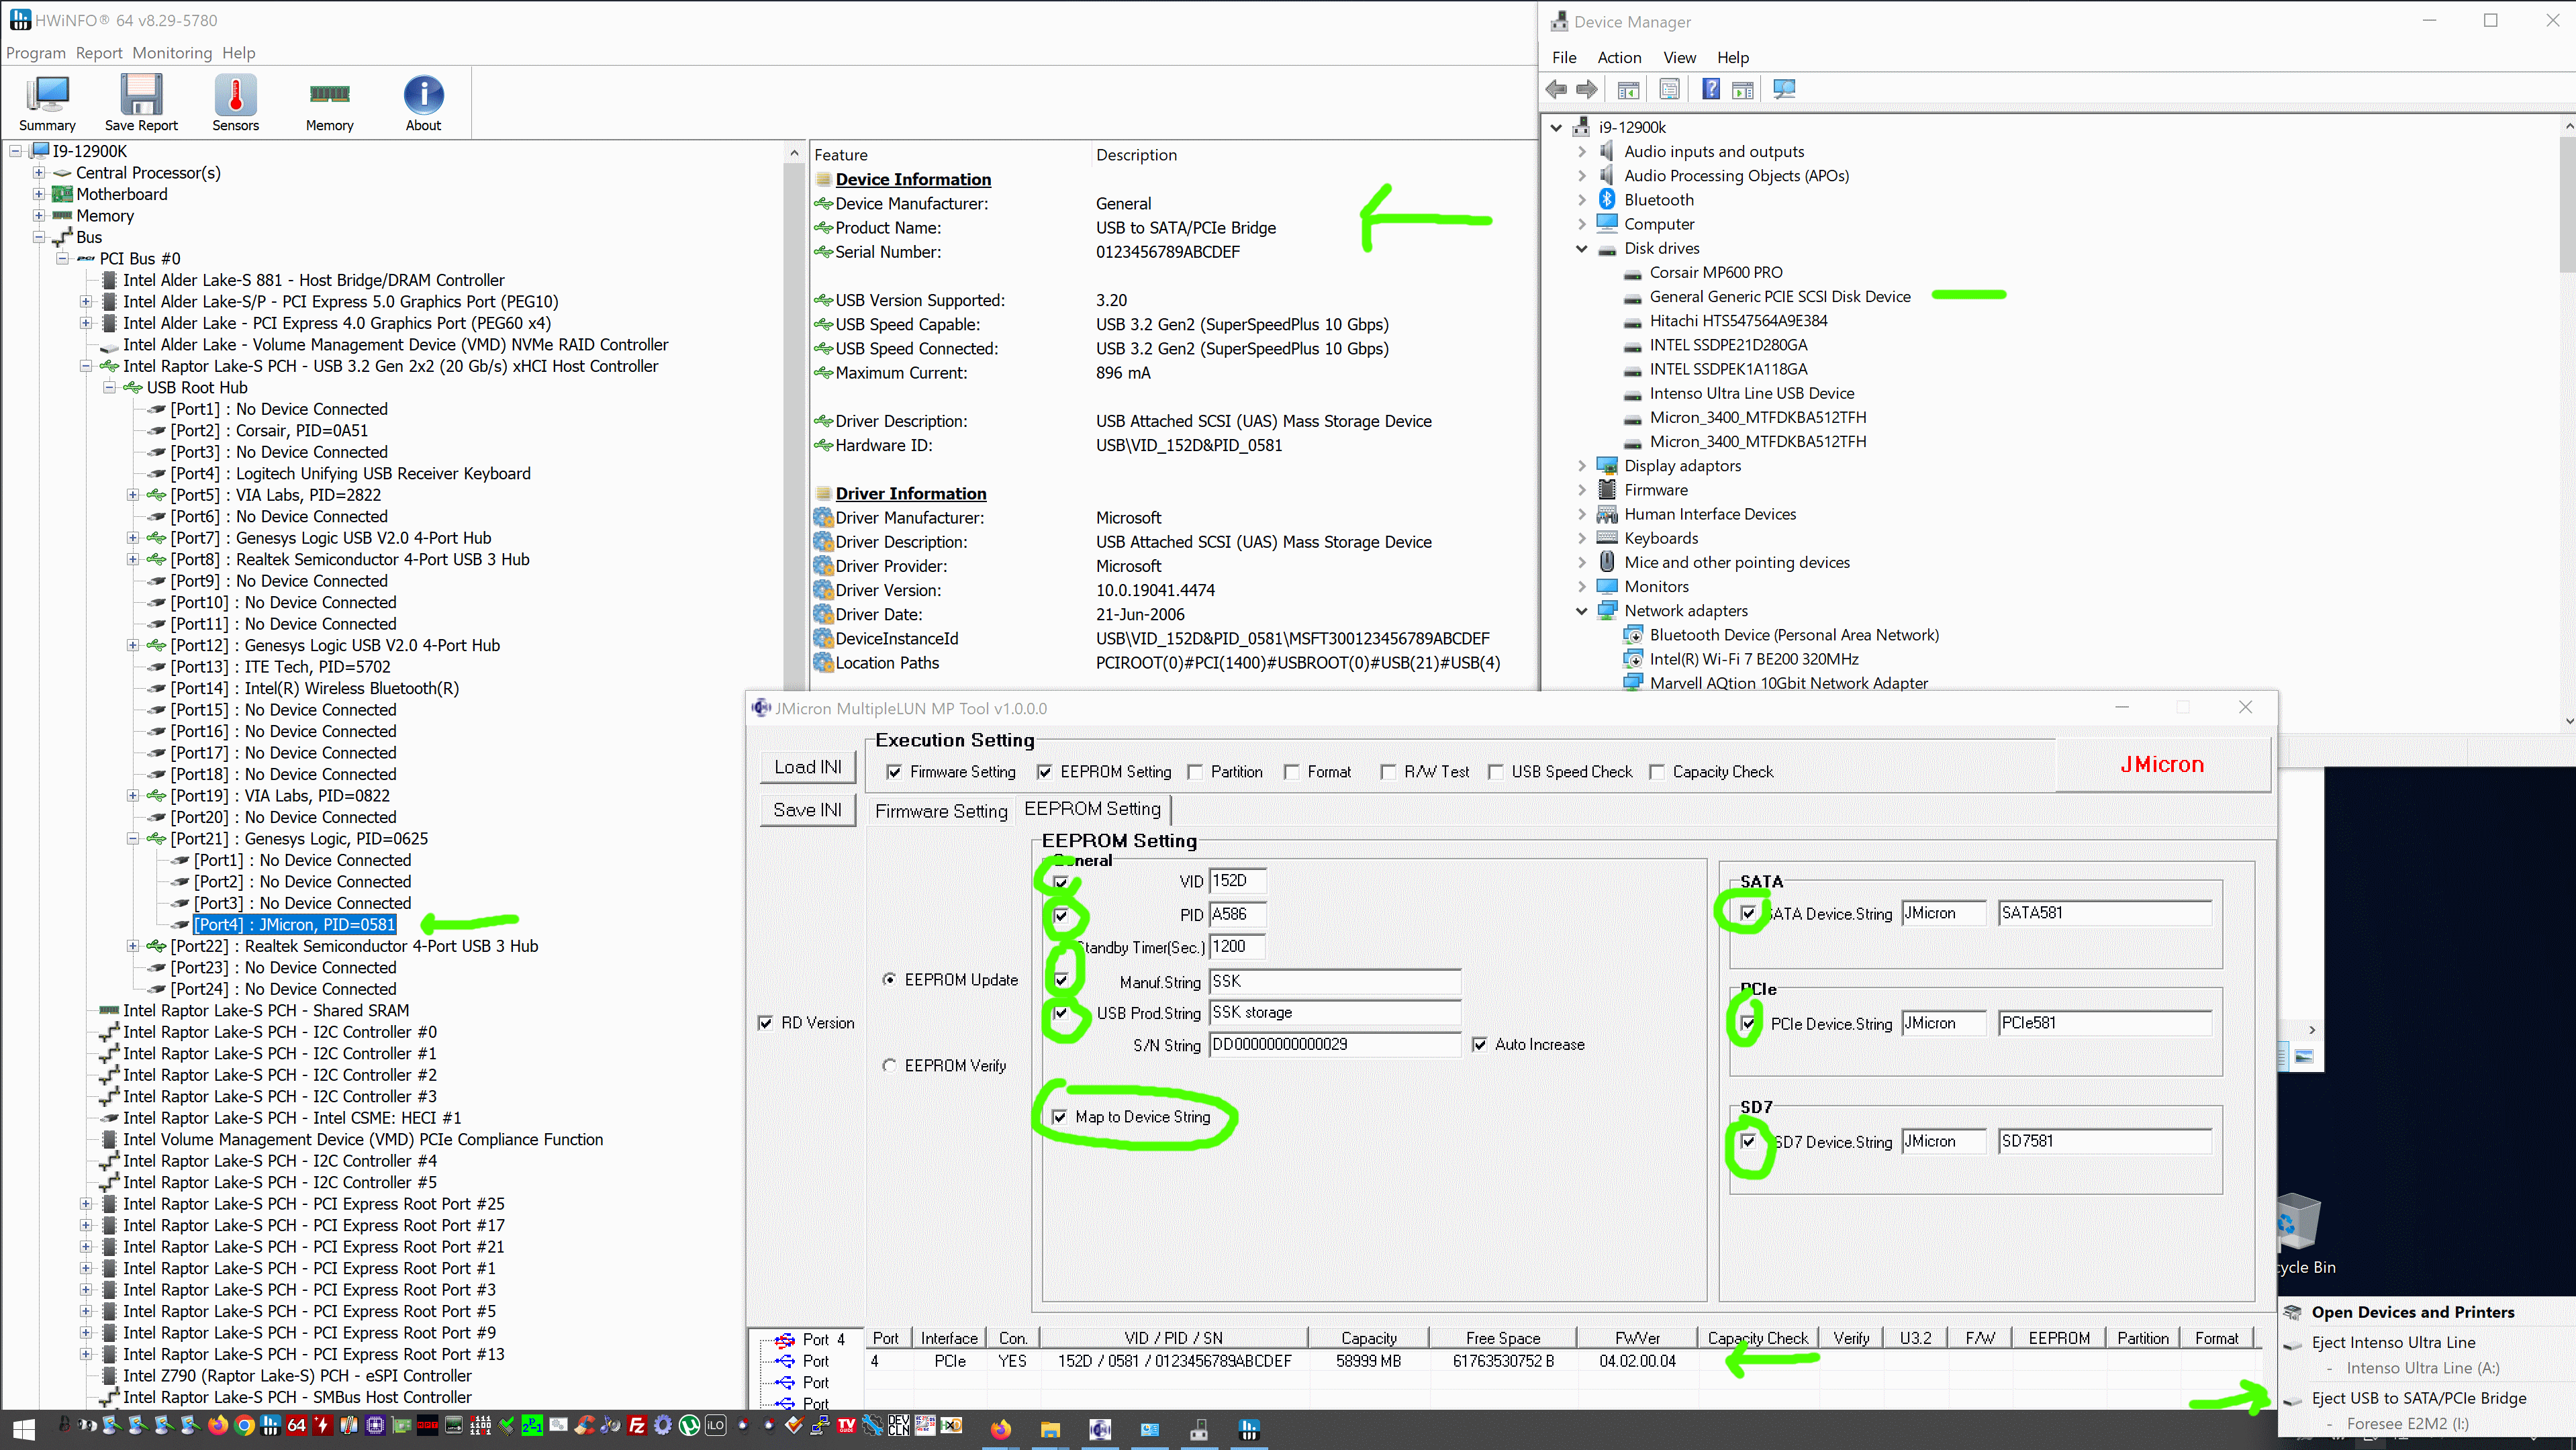Click the Action Pane toggle icon in Device Manager

click(1743, 90)
